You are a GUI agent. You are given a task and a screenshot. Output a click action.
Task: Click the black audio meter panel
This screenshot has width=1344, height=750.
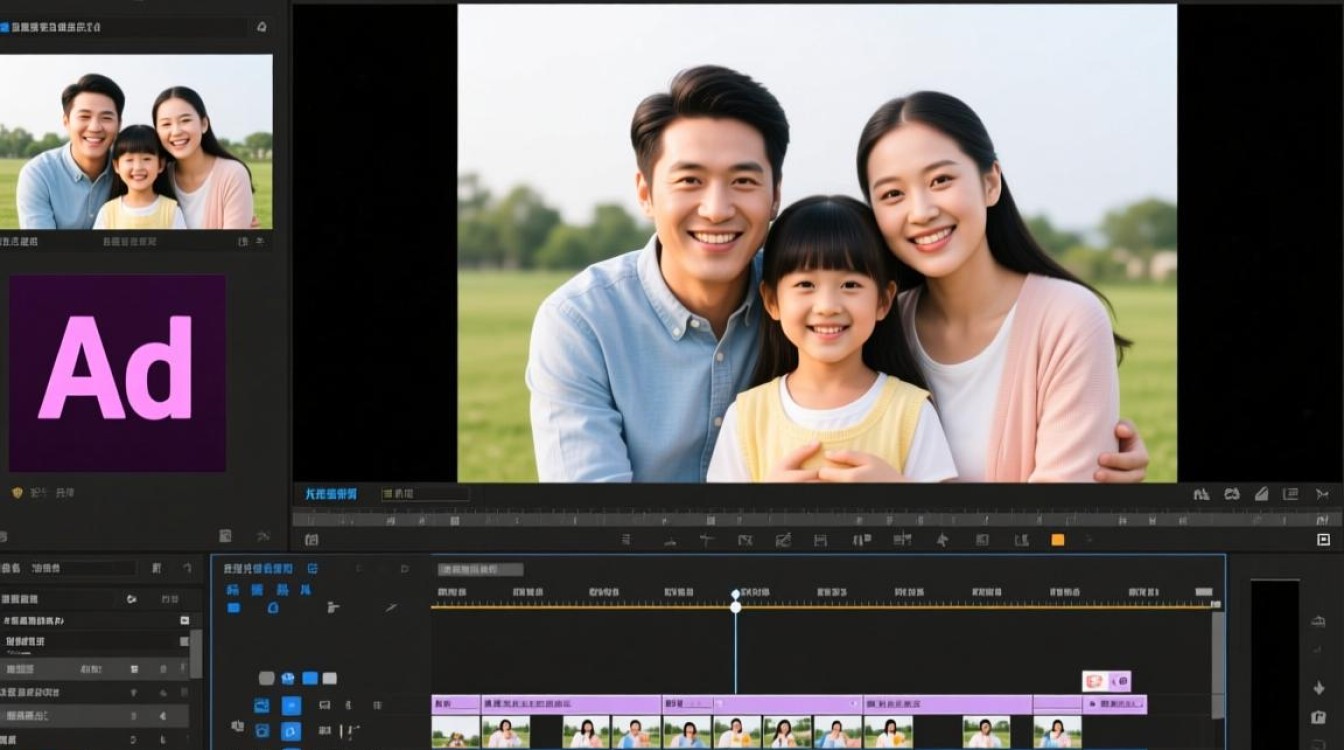[x=1275, y=664]
